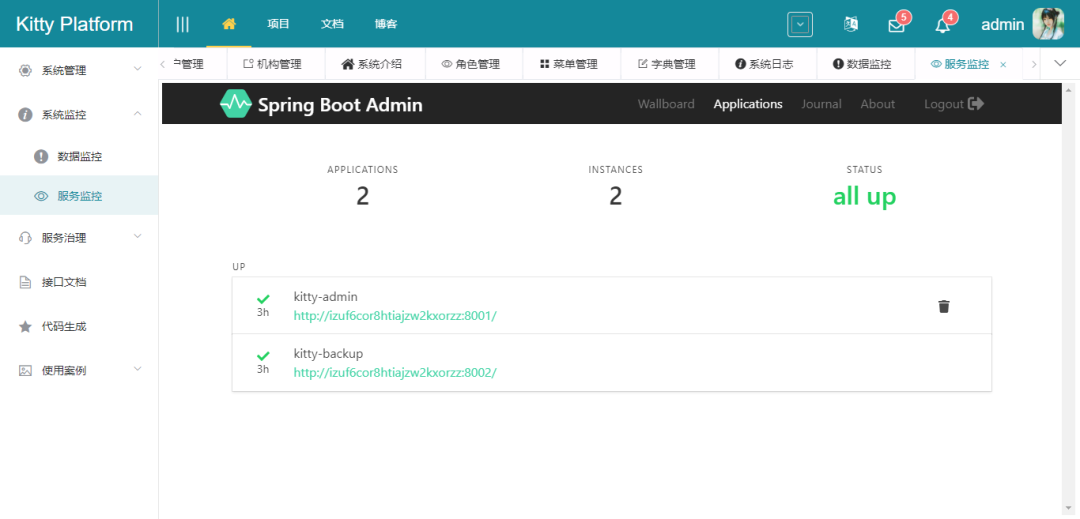Close the 服务监控 tab
The image size is (1080, 519).
point(1003,65)
